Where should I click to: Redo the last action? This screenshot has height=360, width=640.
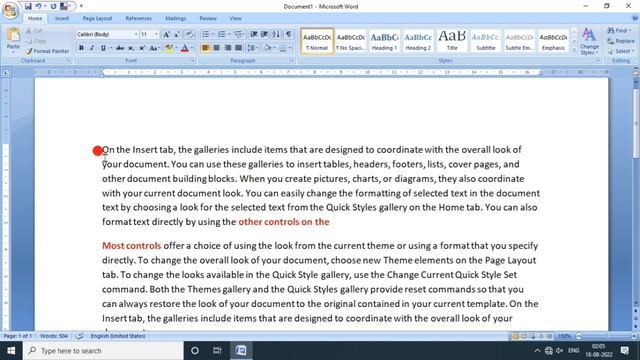[x=53, y=6]
